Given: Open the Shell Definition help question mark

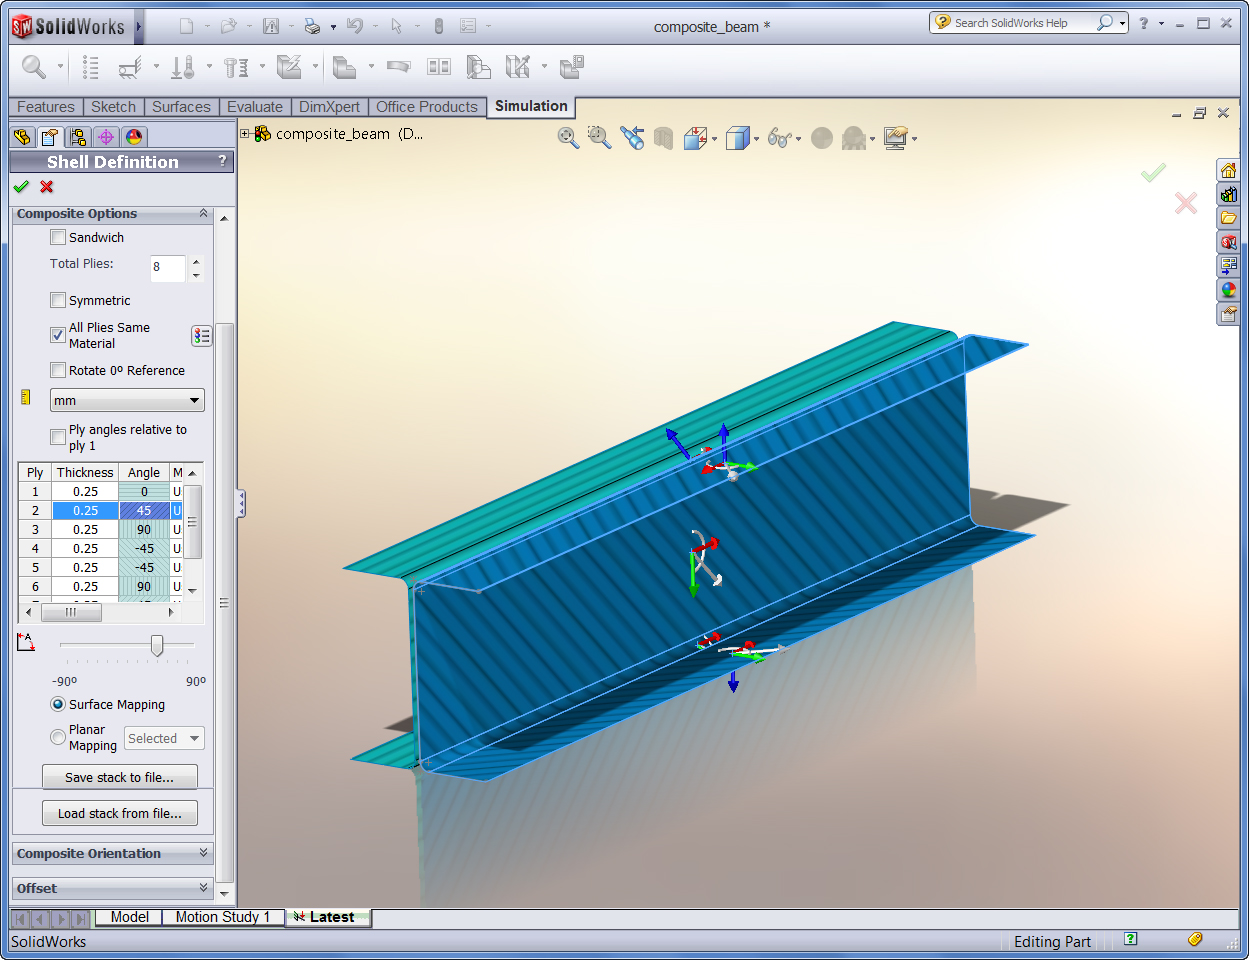Looking at the screenshot, I should [222, 161].
